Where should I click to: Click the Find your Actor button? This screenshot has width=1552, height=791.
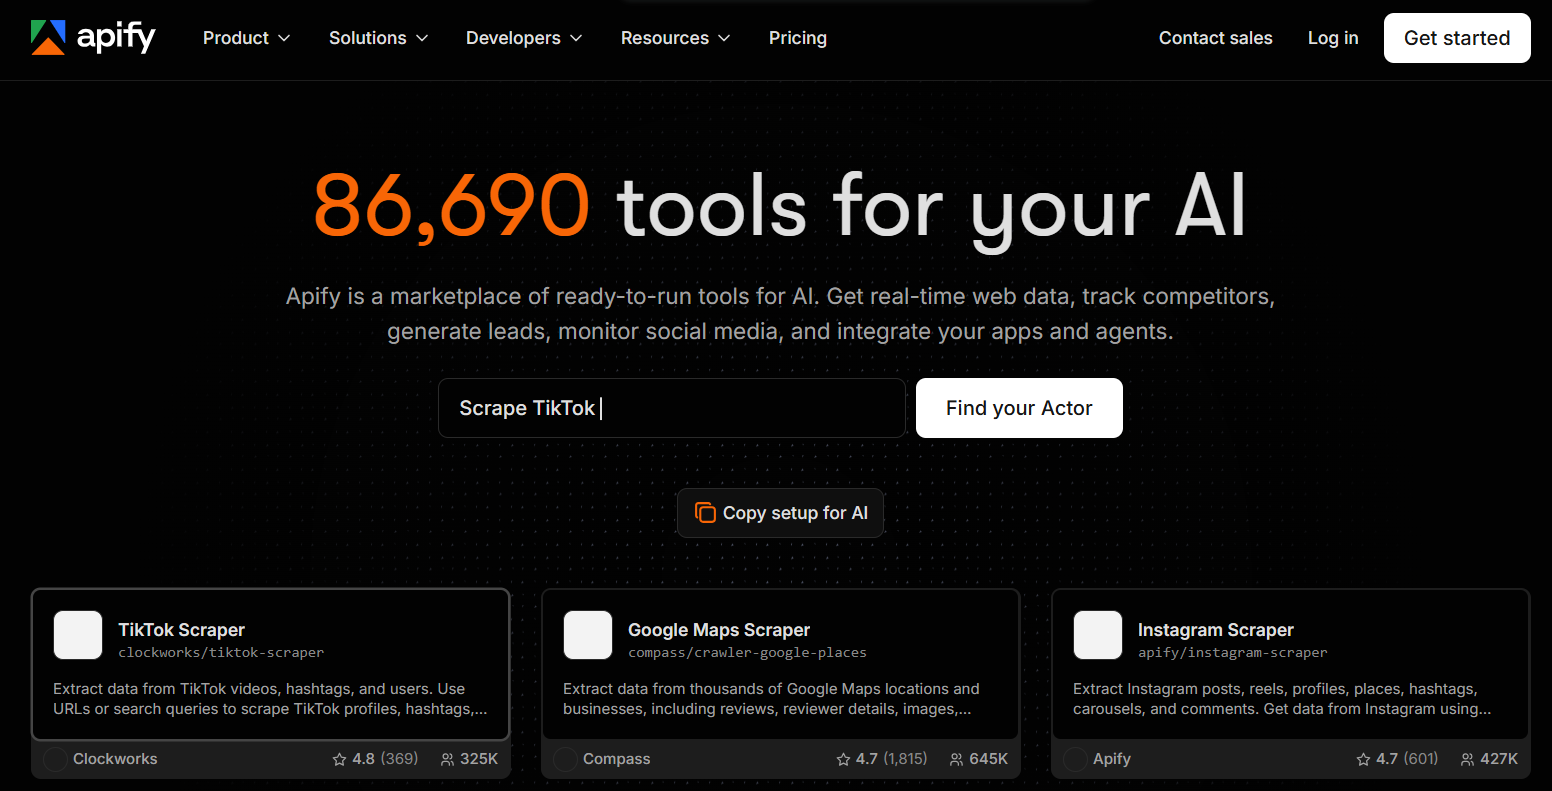pyautogui.click(x=1019, y=408)
